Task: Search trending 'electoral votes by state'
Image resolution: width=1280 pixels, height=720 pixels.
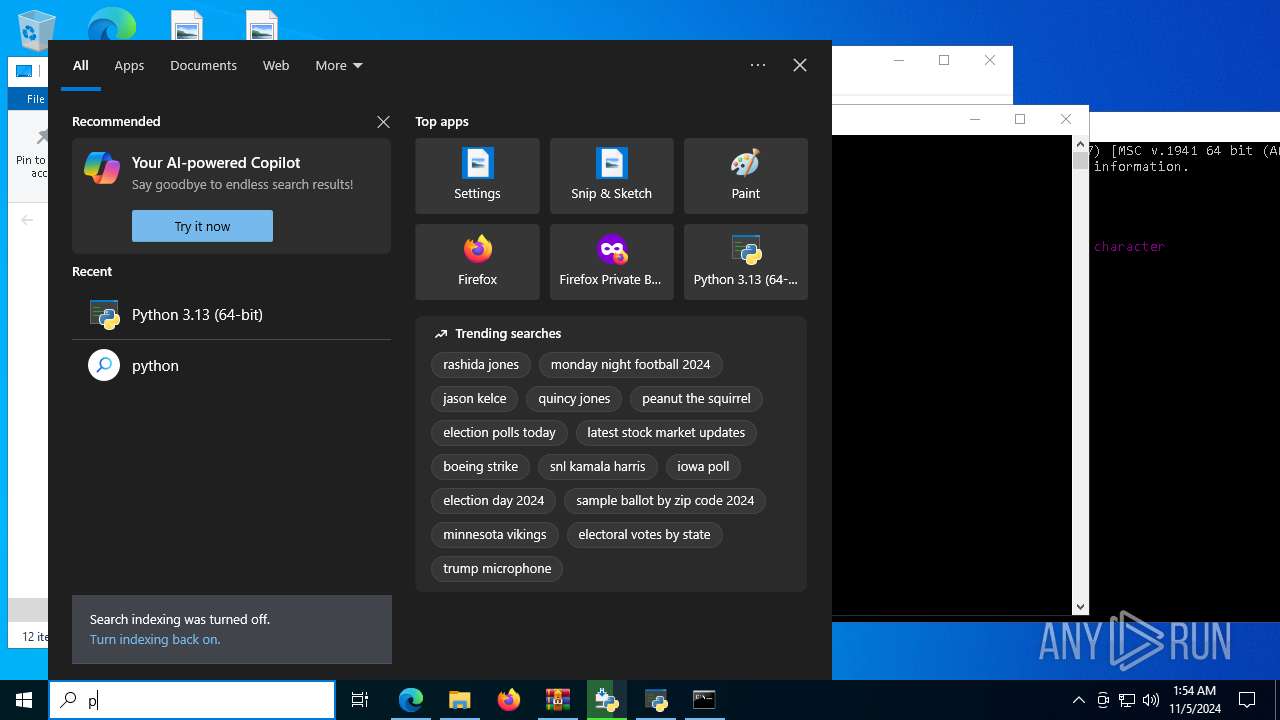Action: click(644, 535)
